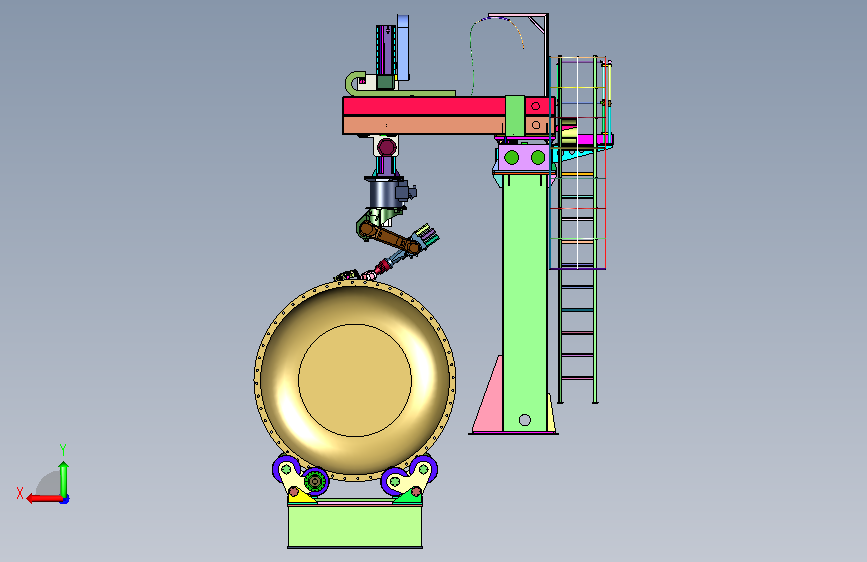This screenshot has height=562, width=867.
Task: Select the red welding torch tip
Action: 383,268
